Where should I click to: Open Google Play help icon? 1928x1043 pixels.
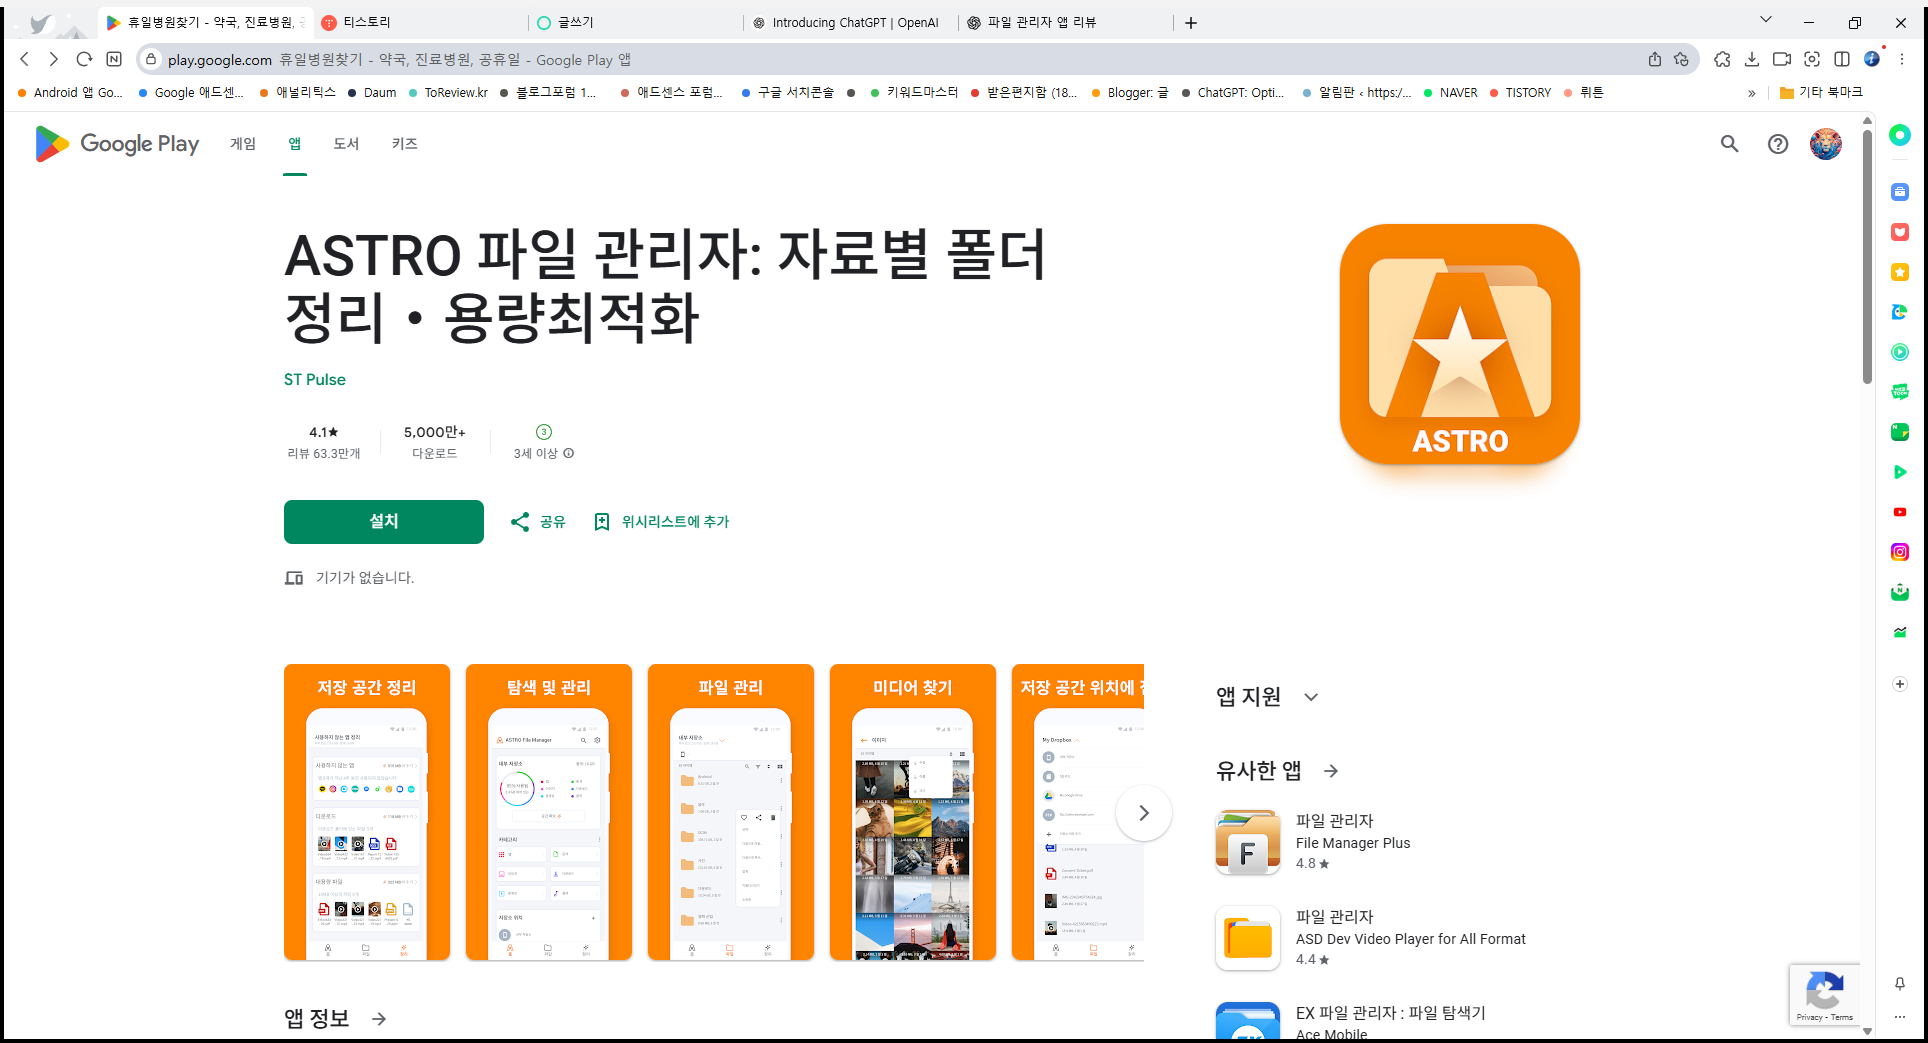tap(1778, 144)
